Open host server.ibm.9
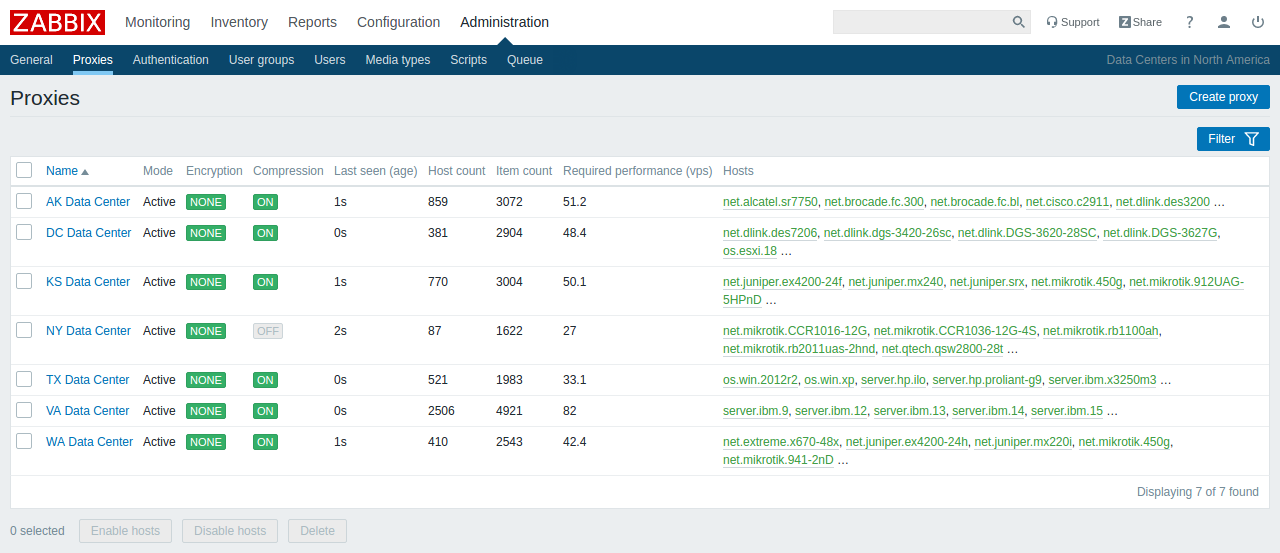This screenshot has height=553, width=1280. tap(755, 411)
